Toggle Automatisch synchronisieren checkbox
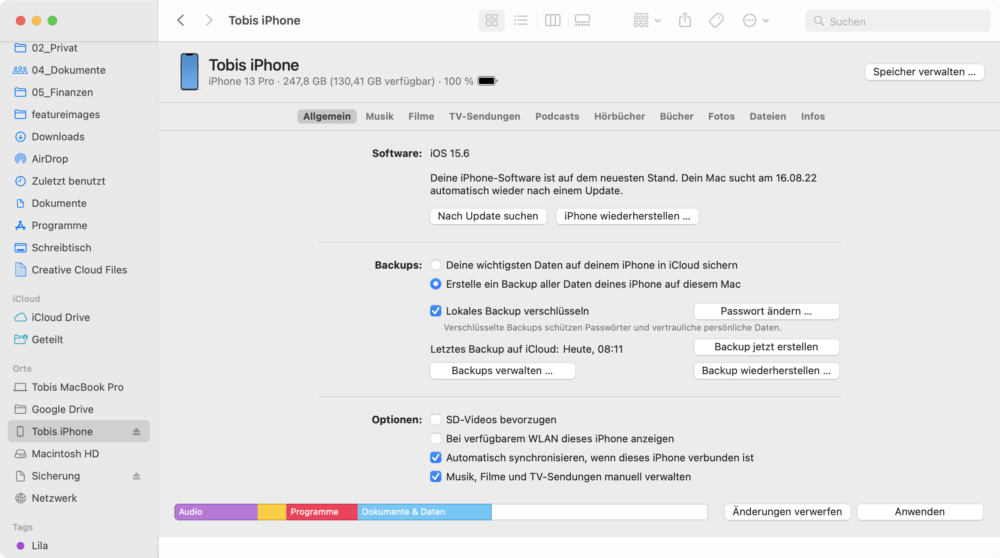This screenshot has width=1000, height=558. 436,457
